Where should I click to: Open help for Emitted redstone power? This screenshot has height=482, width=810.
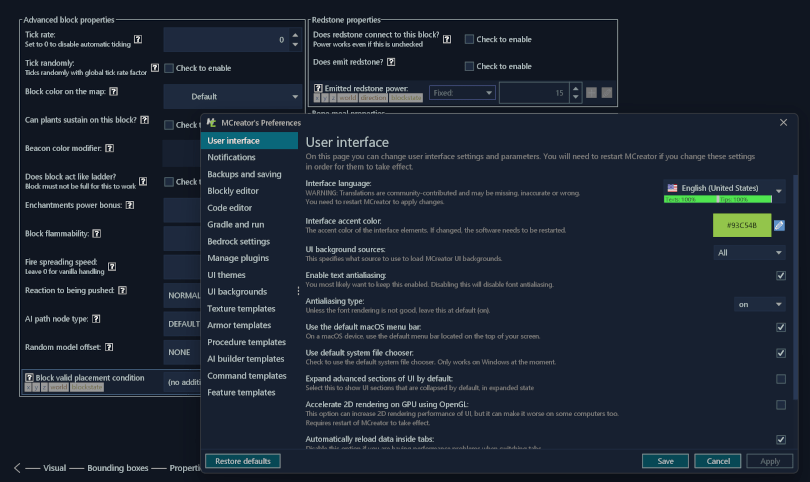318,88
